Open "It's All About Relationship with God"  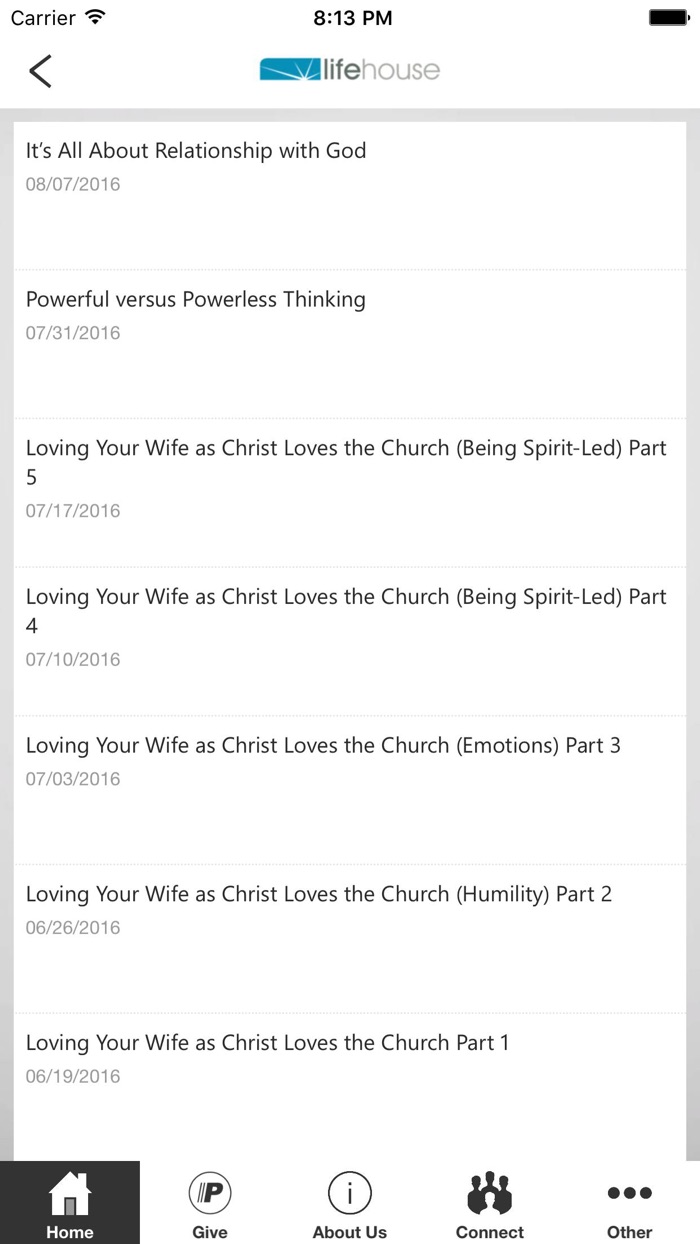(196, 151)
